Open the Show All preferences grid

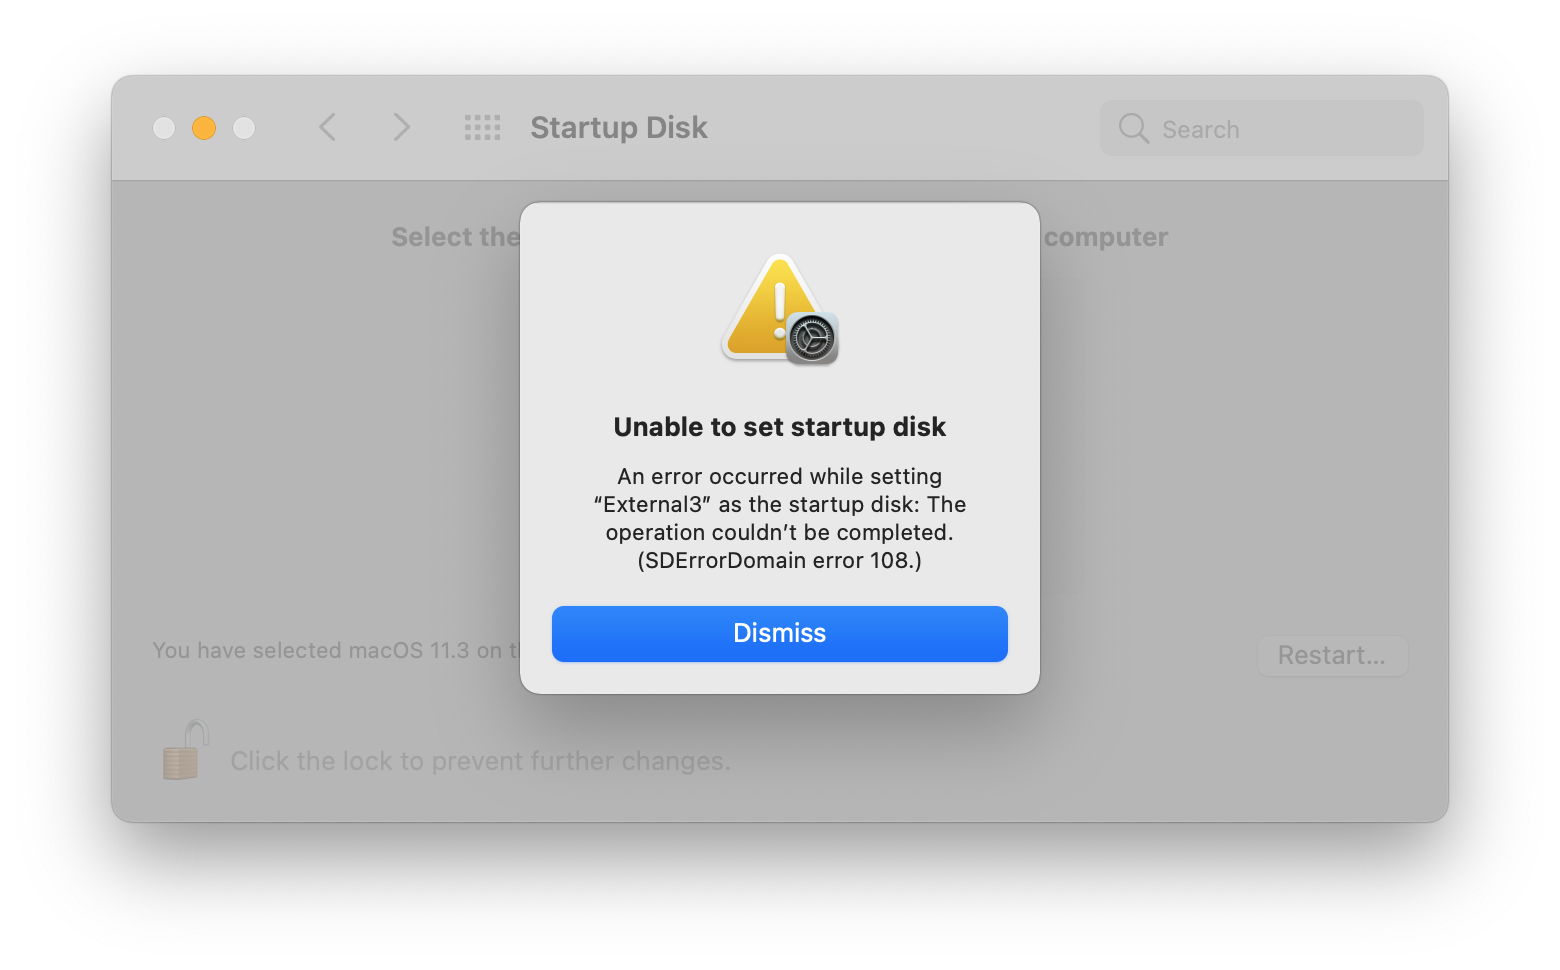(x=482, y=127)
